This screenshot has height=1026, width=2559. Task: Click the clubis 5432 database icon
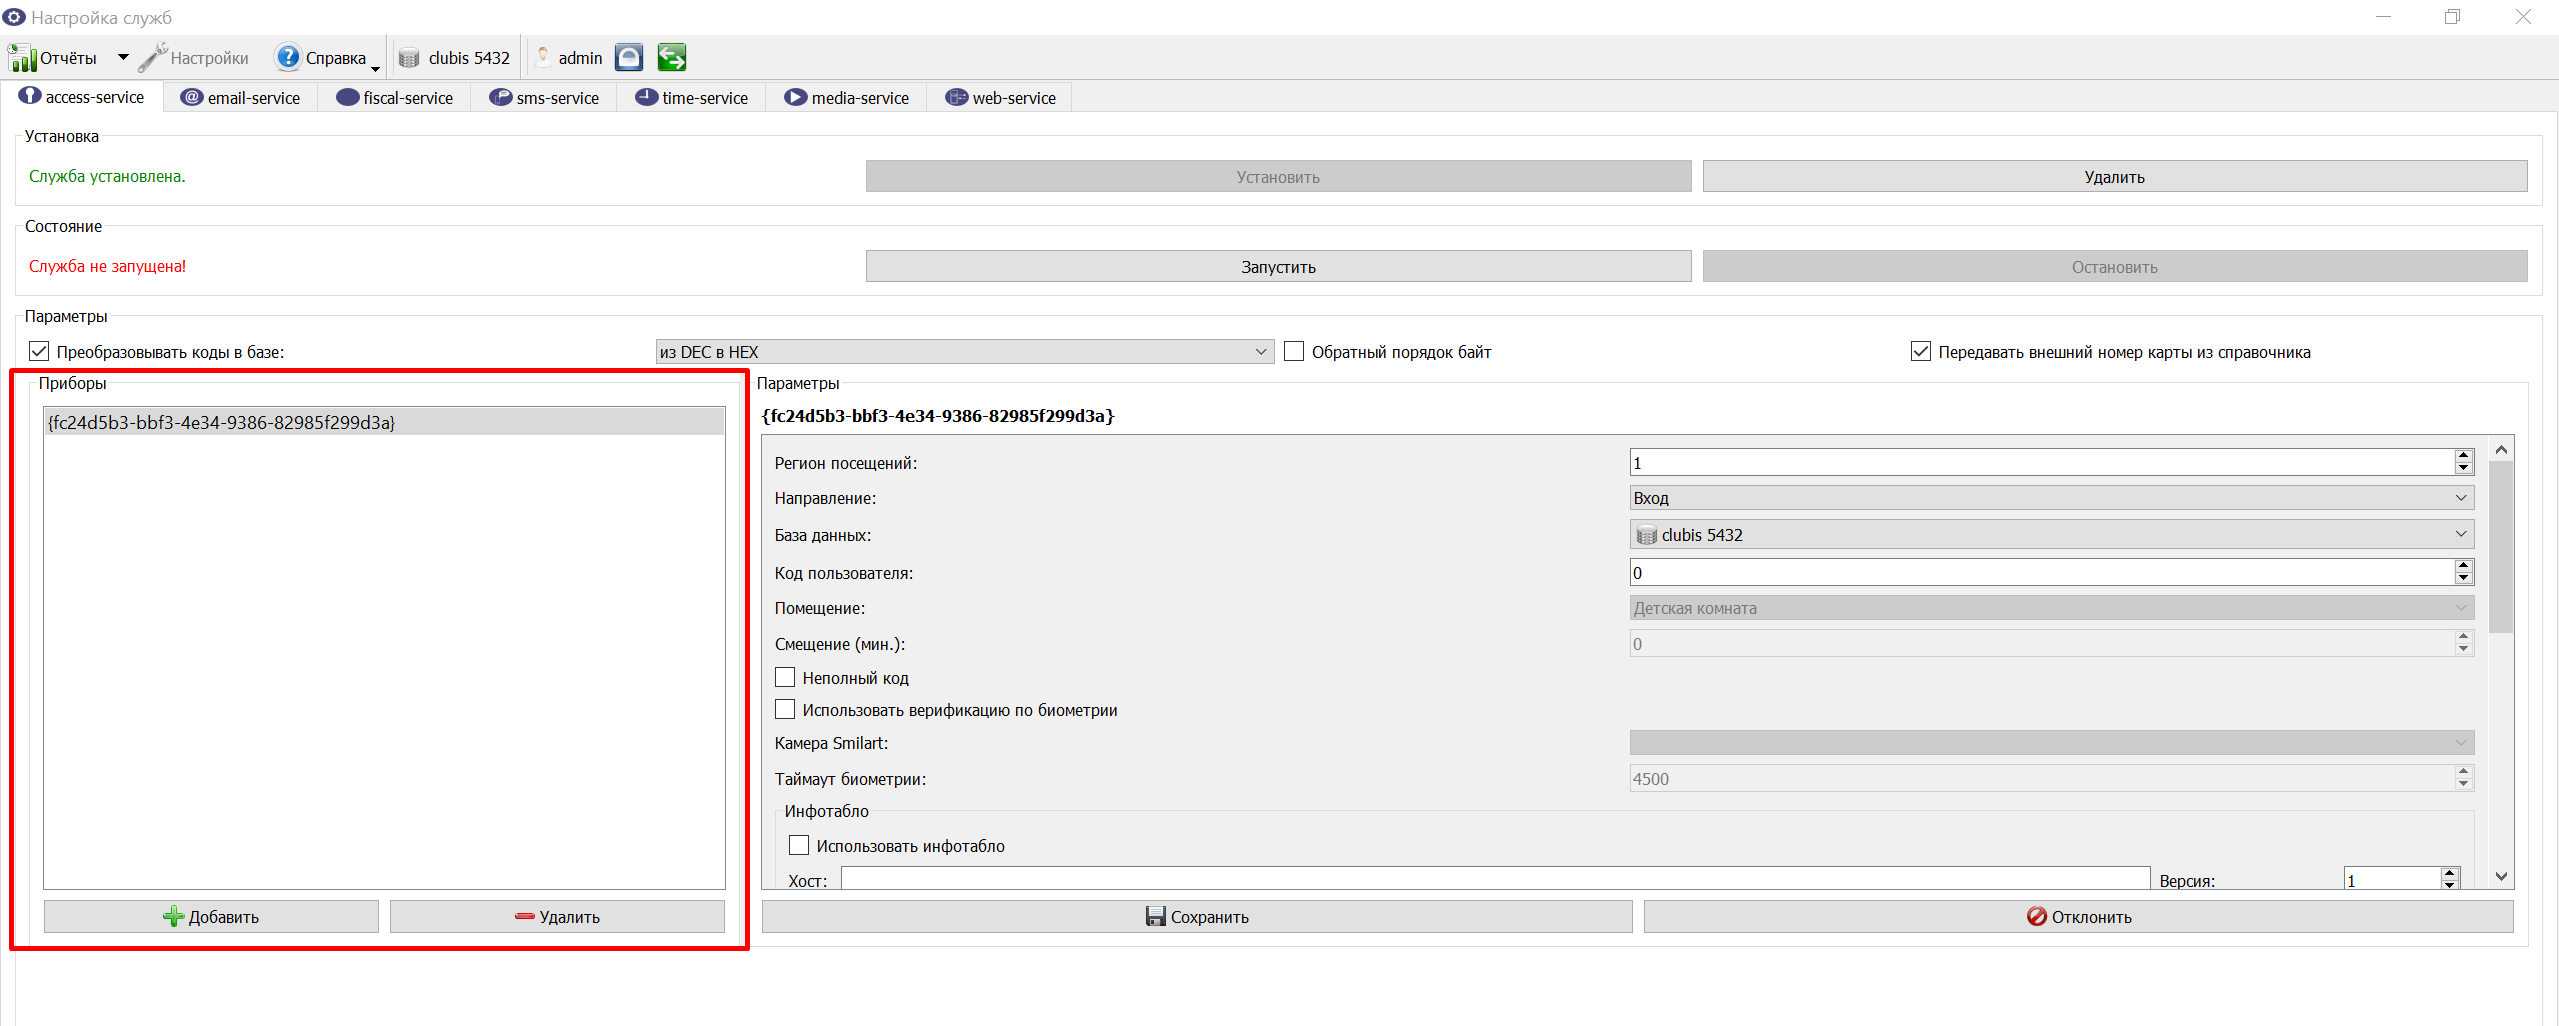point(409,58)
